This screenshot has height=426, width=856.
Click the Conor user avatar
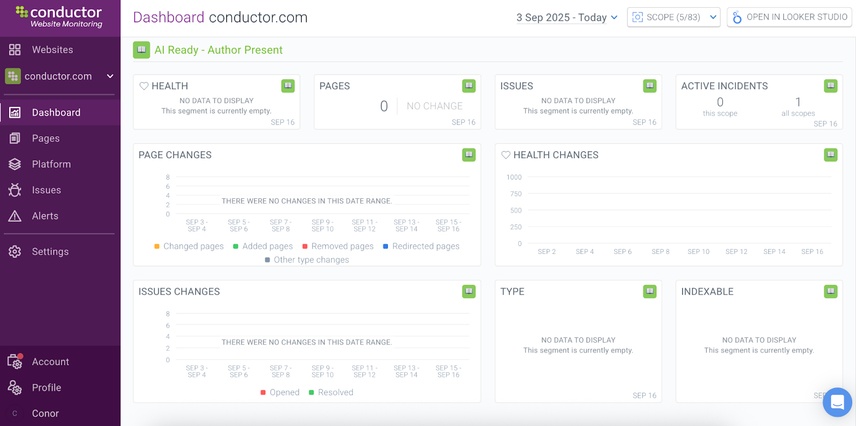[x=15, y=413]
